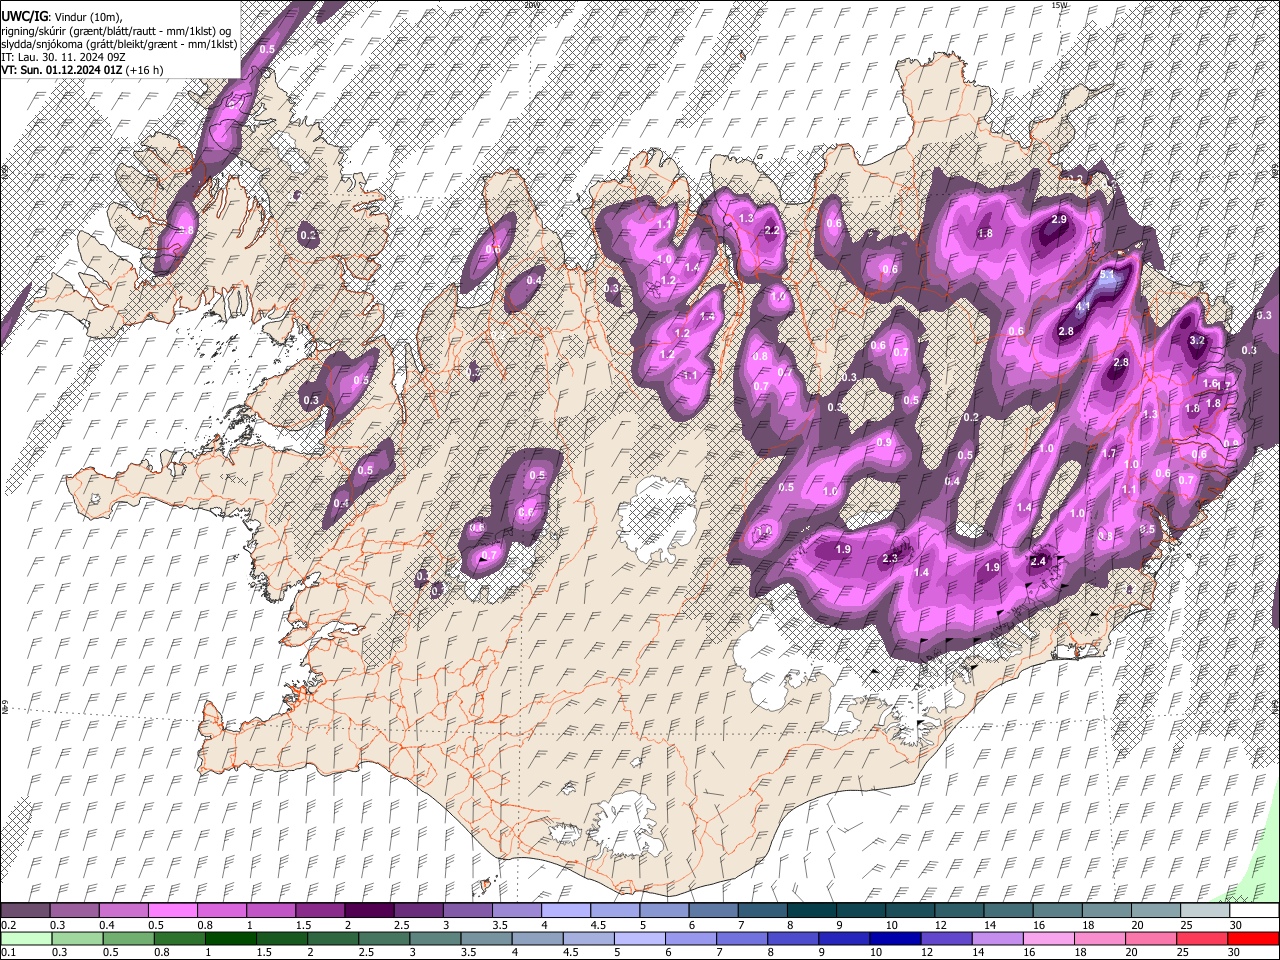This screenshot has height=960, width=1280.
Task: Click the '4.1' precipitation value on the map
Action: point(1082,307)
